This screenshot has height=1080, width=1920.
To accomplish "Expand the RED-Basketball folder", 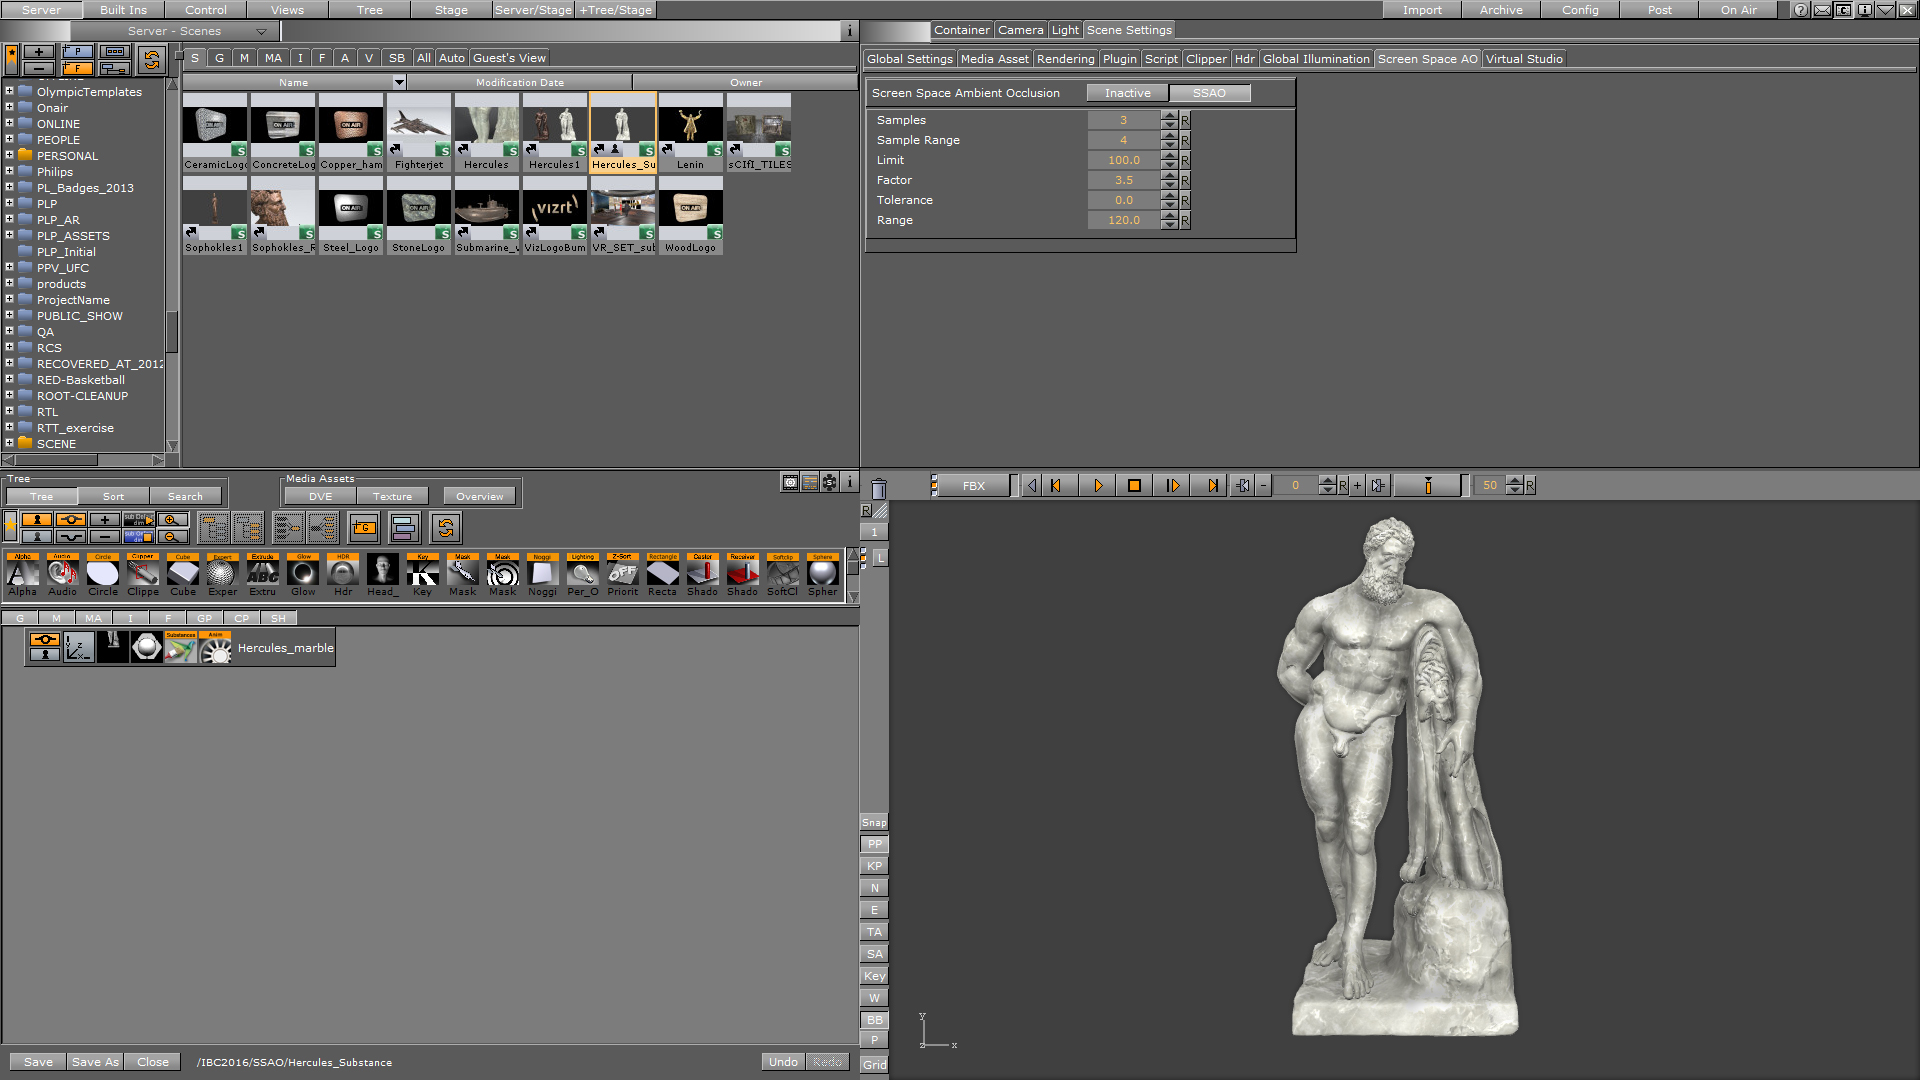I will tap(10, 379).
